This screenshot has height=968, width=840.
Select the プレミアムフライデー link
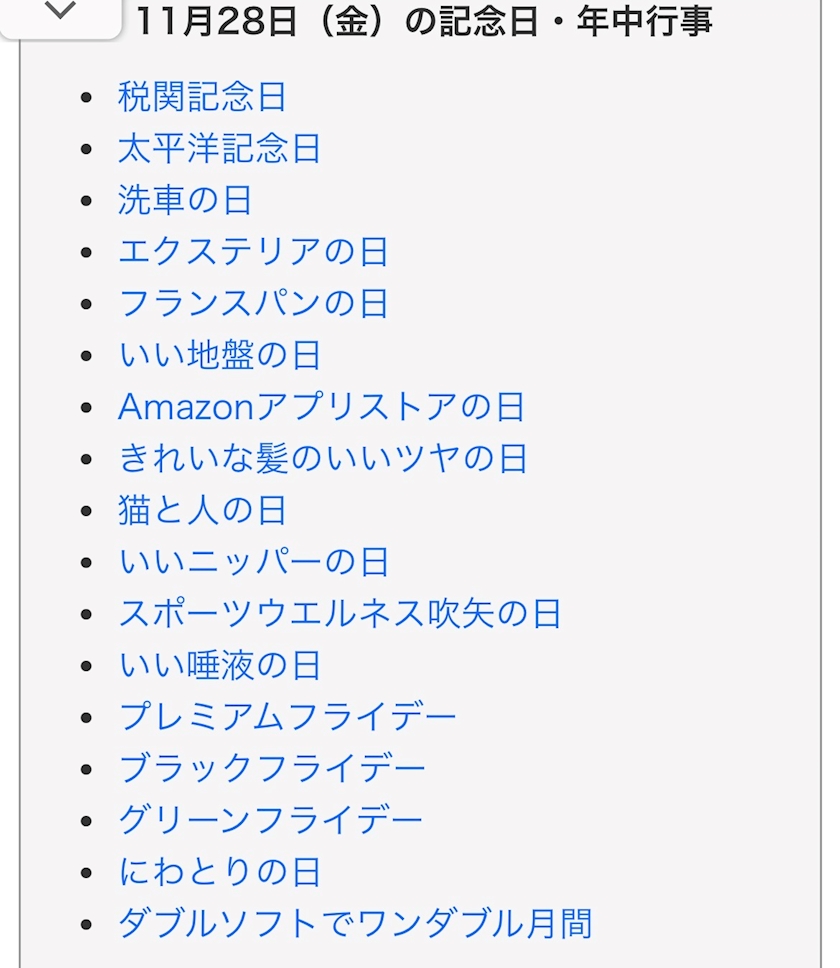(287, 717)
